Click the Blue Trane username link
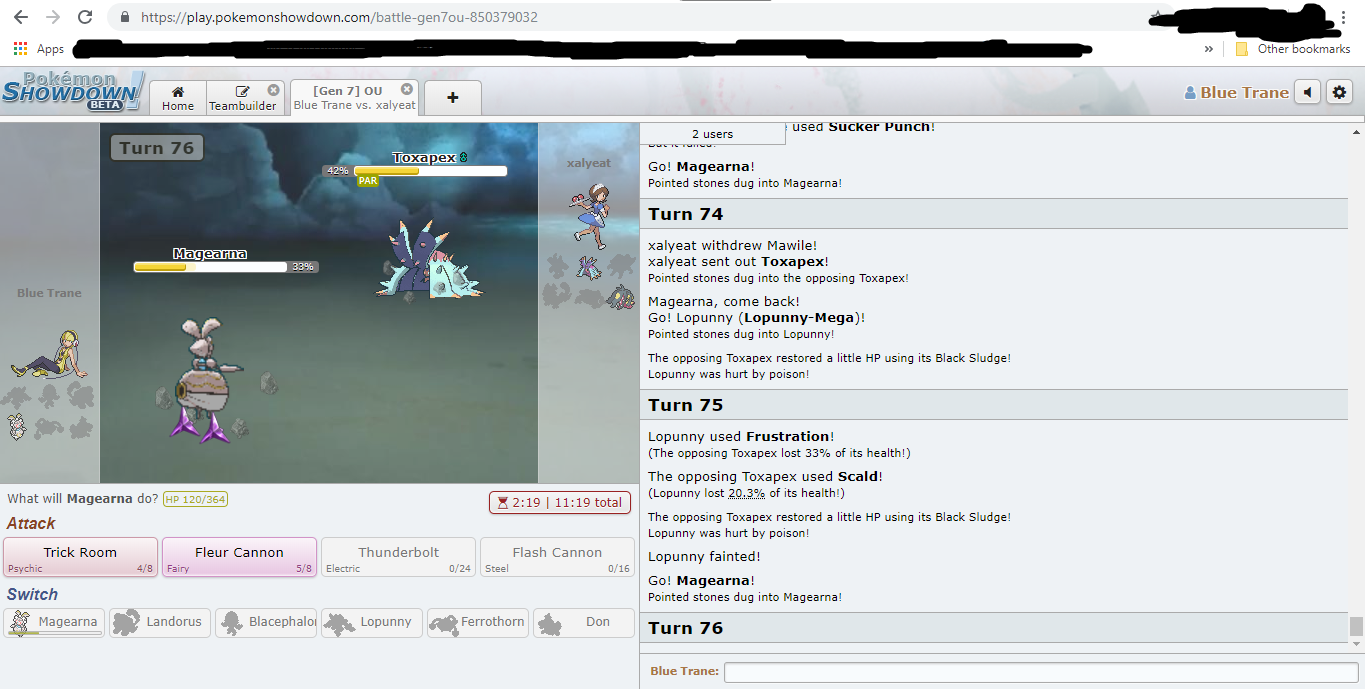 (1236, 92)
